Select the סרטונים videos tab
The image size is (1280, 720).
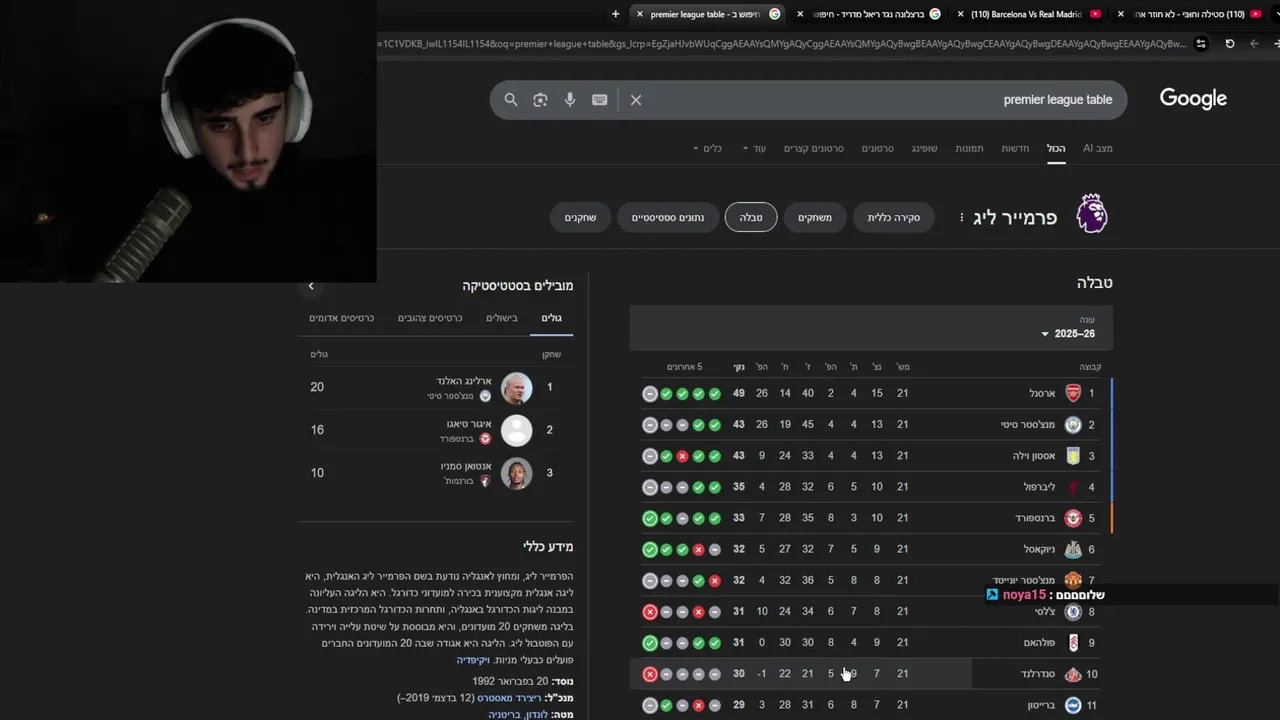[x=878, y=148]
